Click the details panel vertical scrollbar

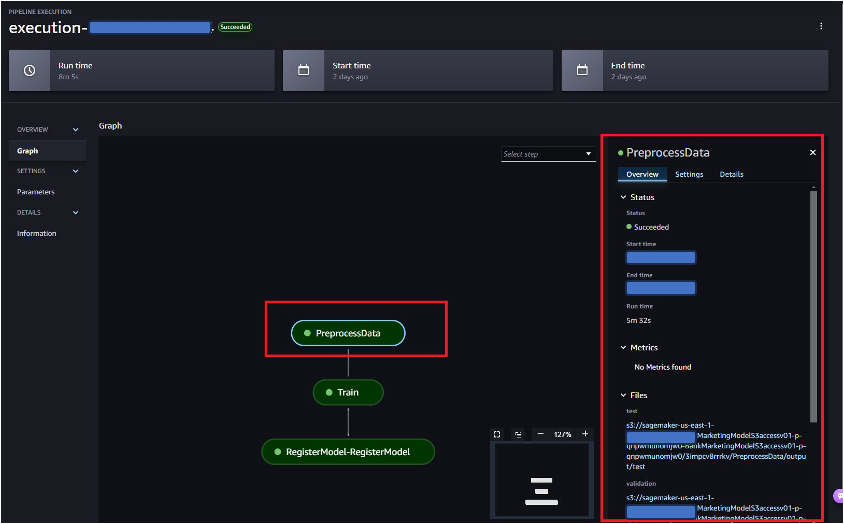point(813,307)
